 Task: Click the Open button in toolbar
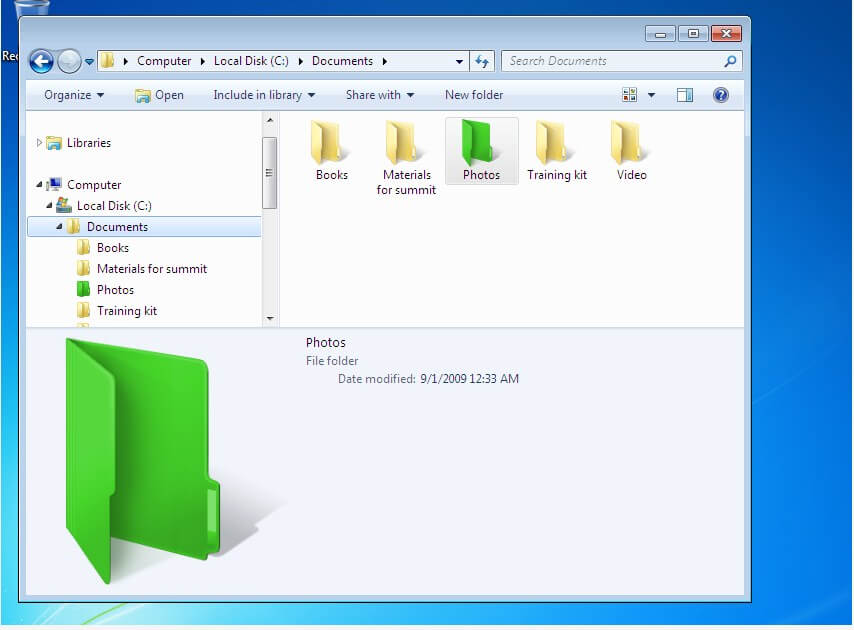[160, 95]
